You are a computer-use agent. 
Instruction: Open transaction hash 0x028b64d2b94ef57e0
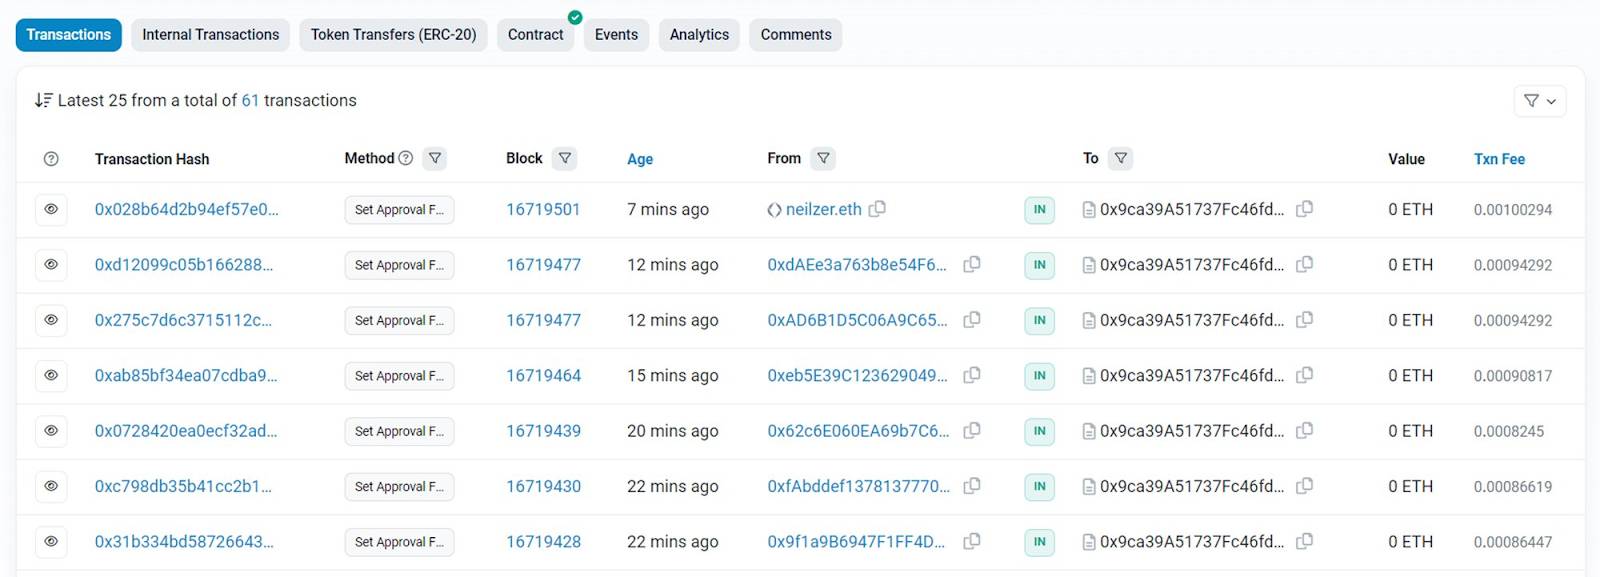click(x=187, y=210)
